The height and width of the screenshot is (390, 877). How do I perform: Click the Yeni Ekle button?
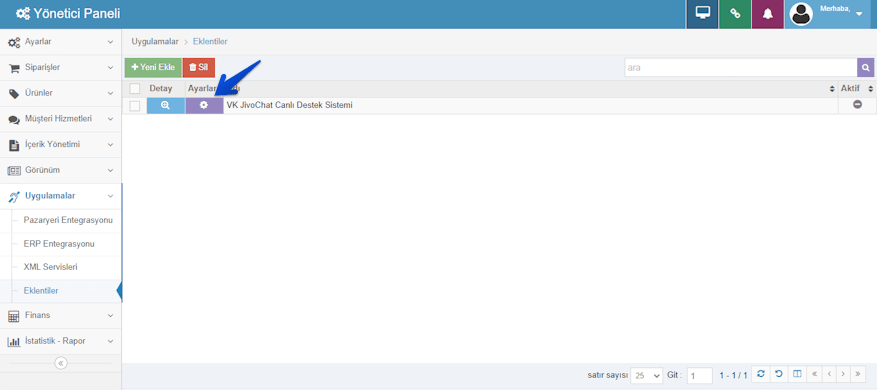[153, 67]
